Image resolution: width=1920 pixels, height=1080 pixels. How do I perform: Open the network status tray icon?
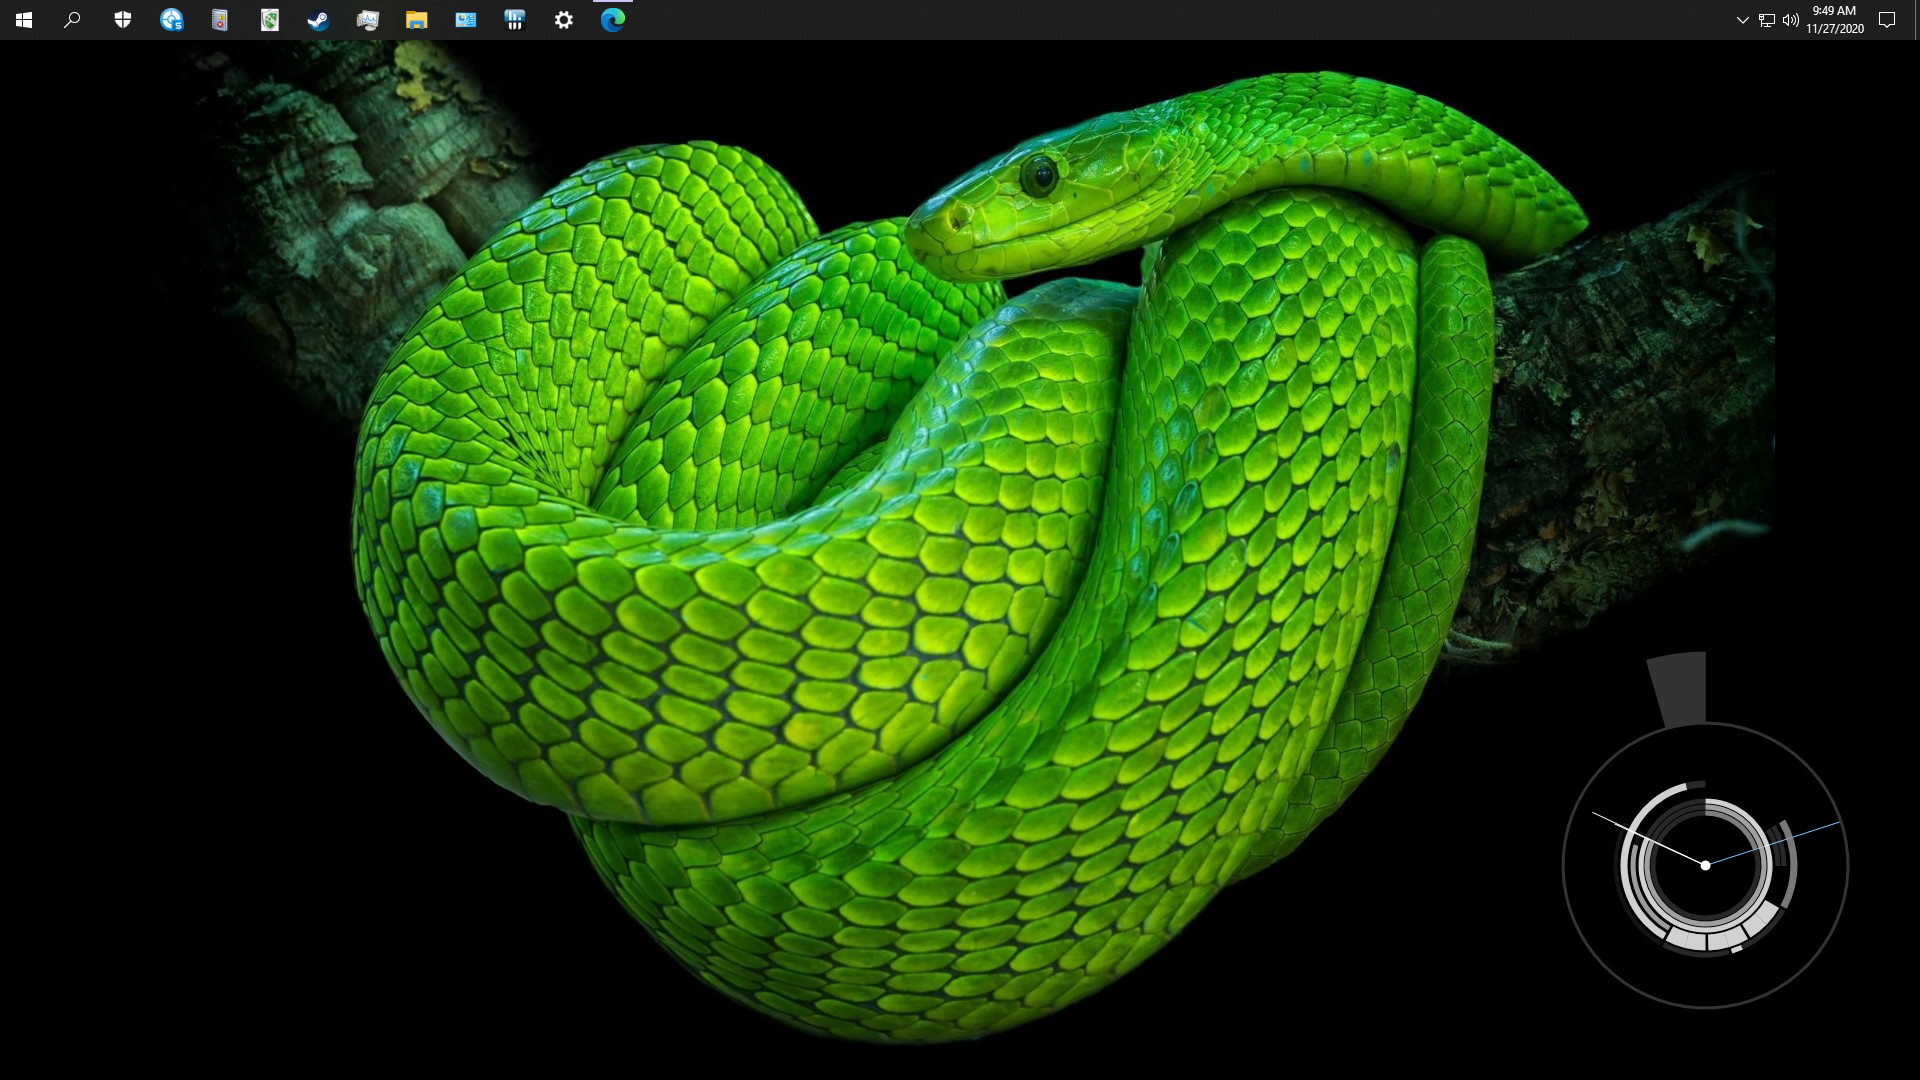click(x=1766, y=20)
